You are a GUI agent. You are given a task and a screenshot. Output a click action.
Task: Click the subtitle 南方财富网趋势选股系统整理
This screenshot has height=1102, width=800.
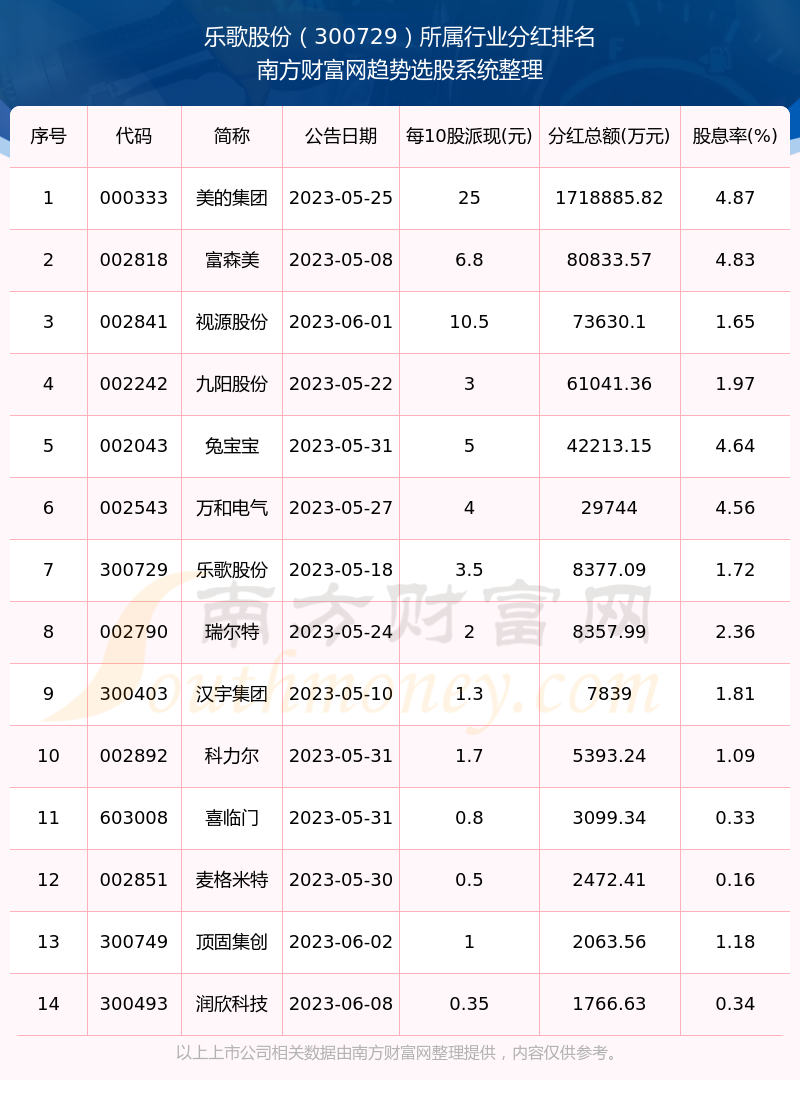(399, 70)
